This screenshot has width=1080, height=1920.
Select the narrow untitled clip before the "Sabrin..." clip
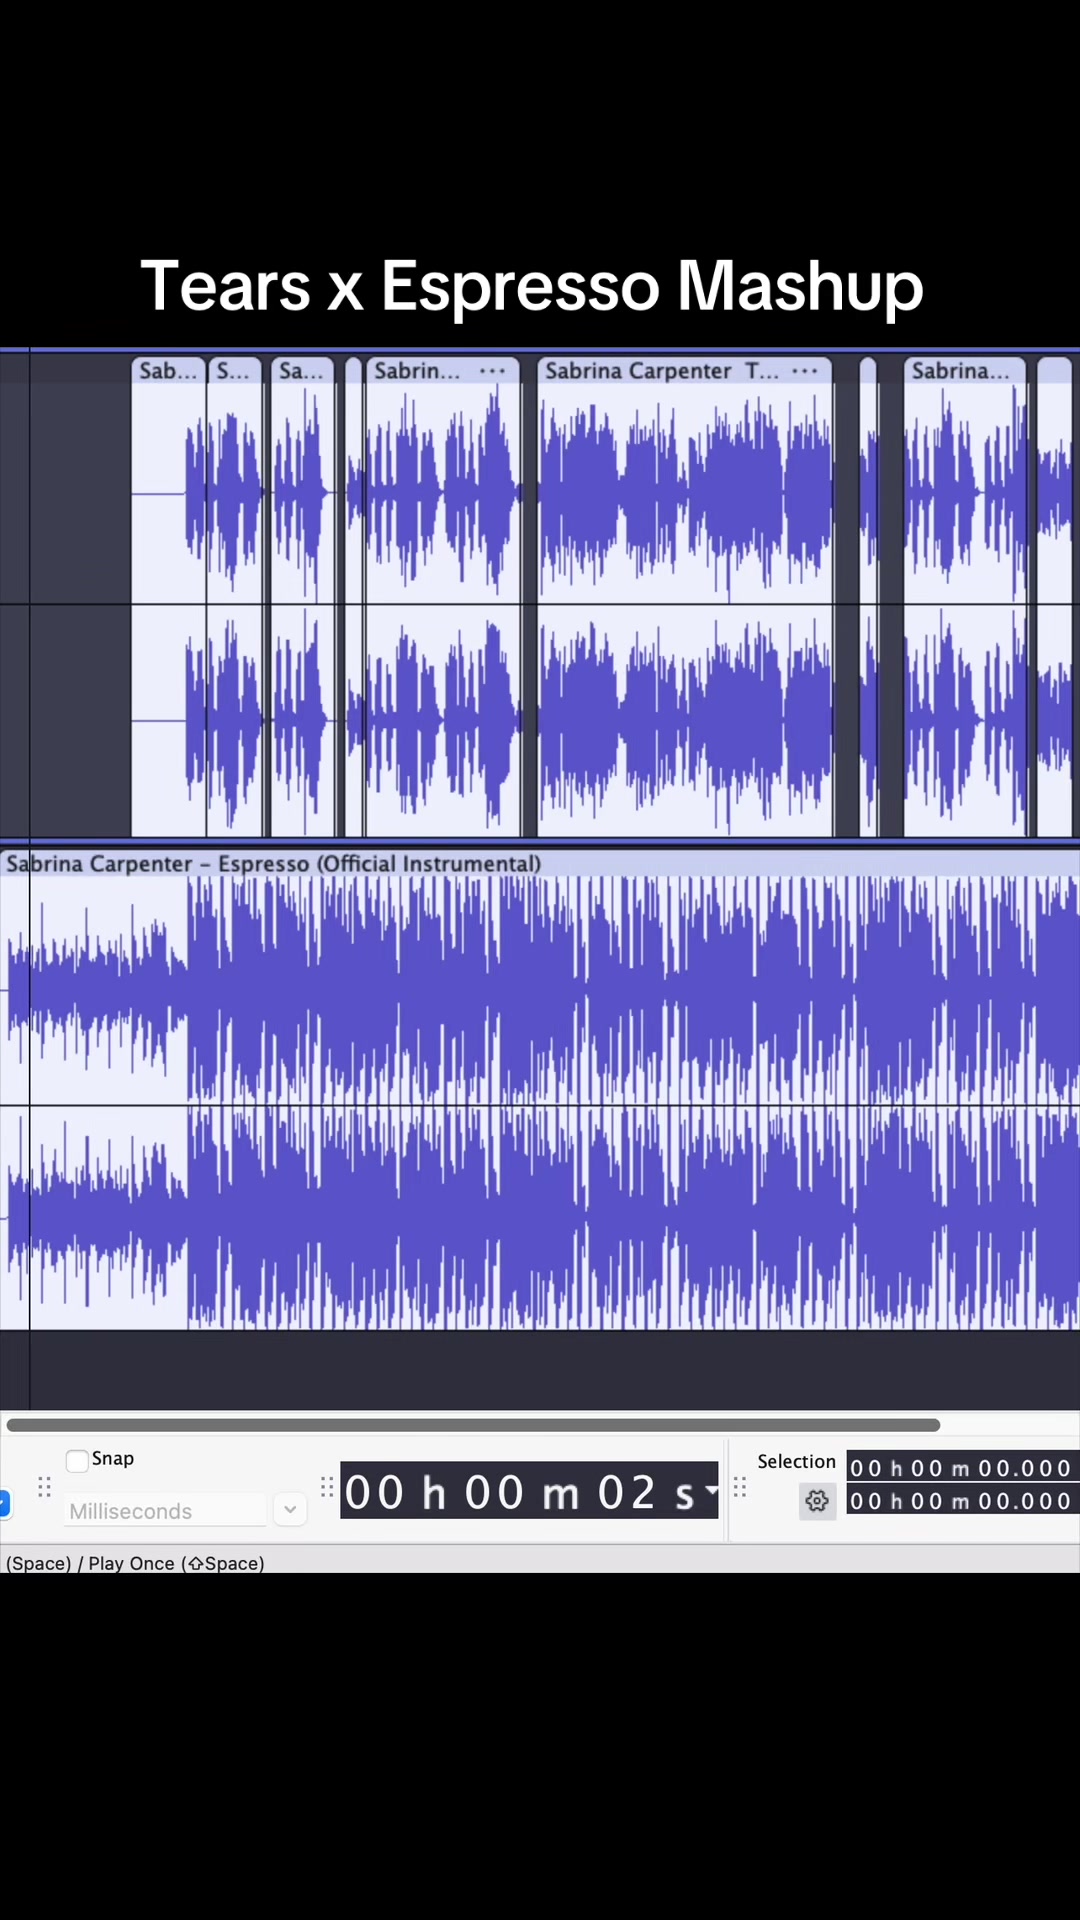pyautogui.click(x=353, y=597)
